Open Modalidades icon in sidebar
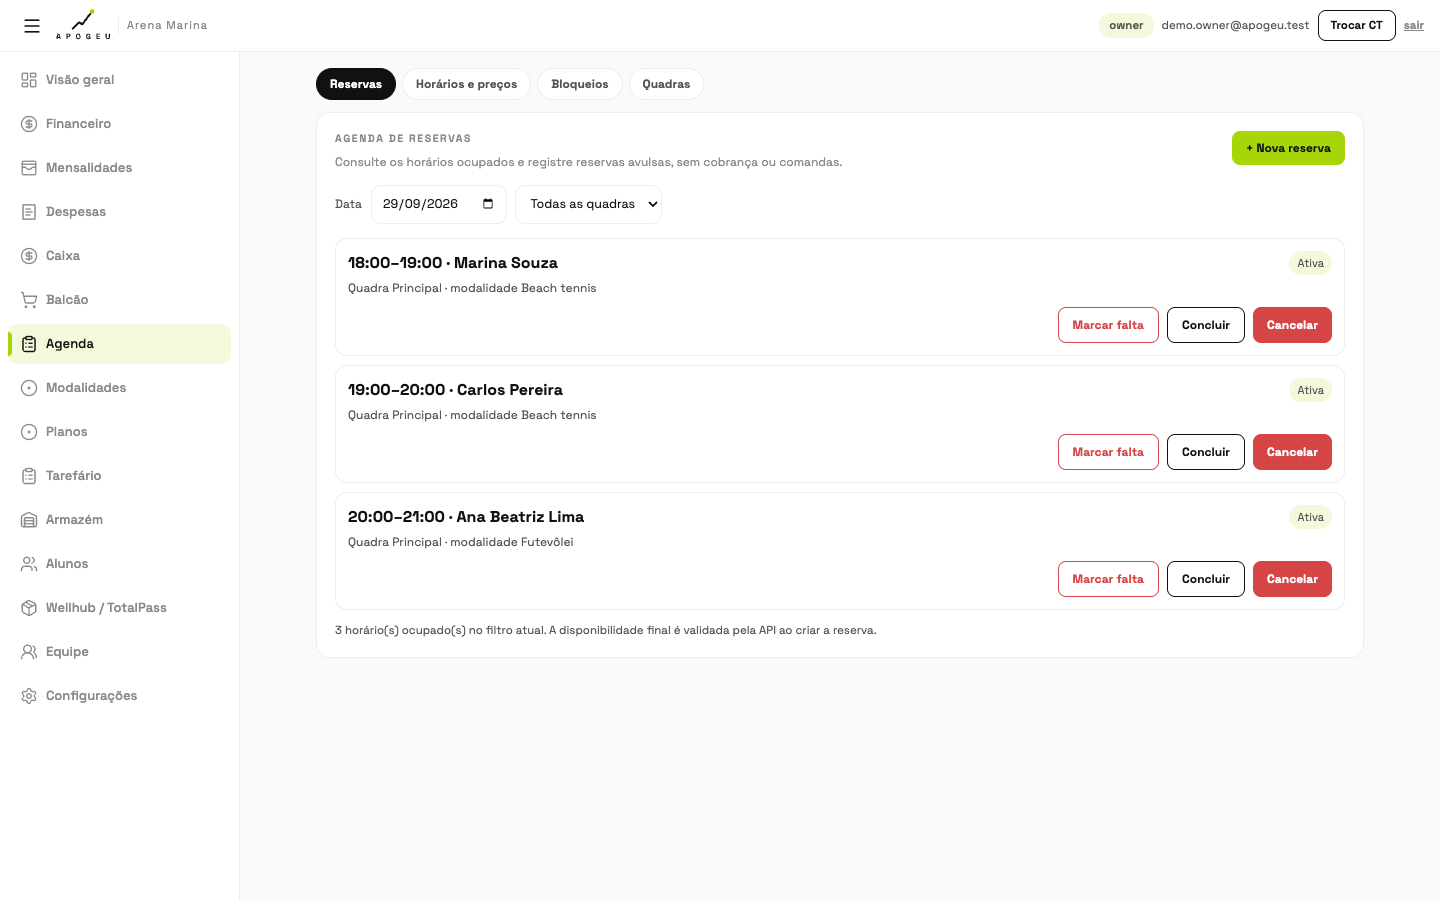Viewport: 1440px width, 900px height. point(29,388)
